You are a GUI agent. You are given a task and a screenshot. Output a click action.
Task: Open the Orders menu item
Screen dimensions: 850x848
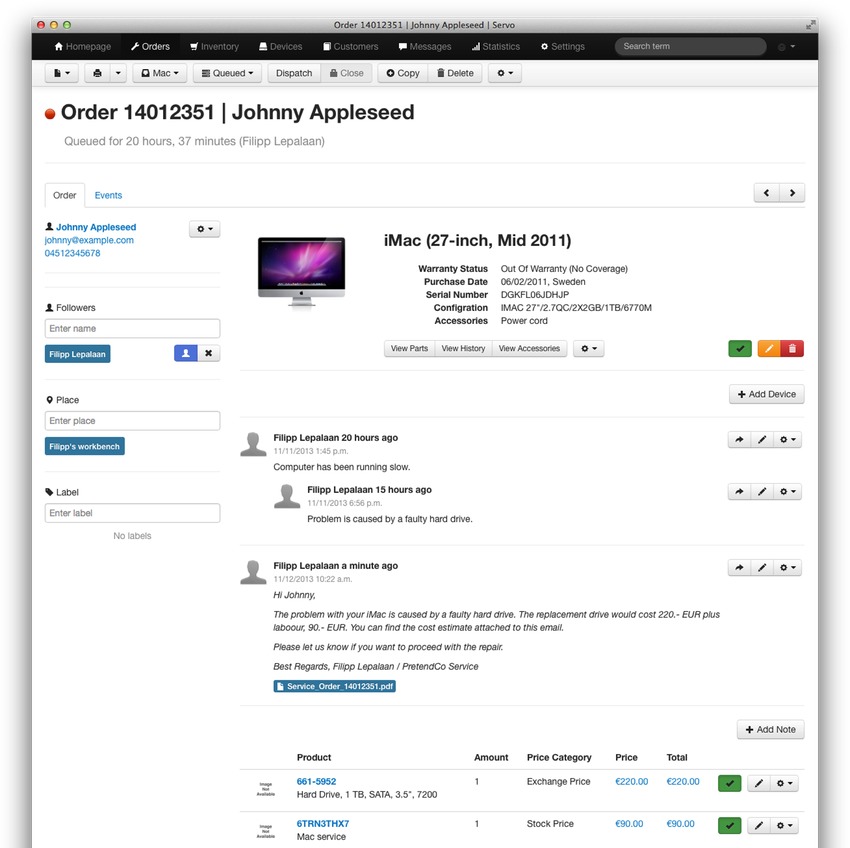pyautogui.click(x=150, y=47)
